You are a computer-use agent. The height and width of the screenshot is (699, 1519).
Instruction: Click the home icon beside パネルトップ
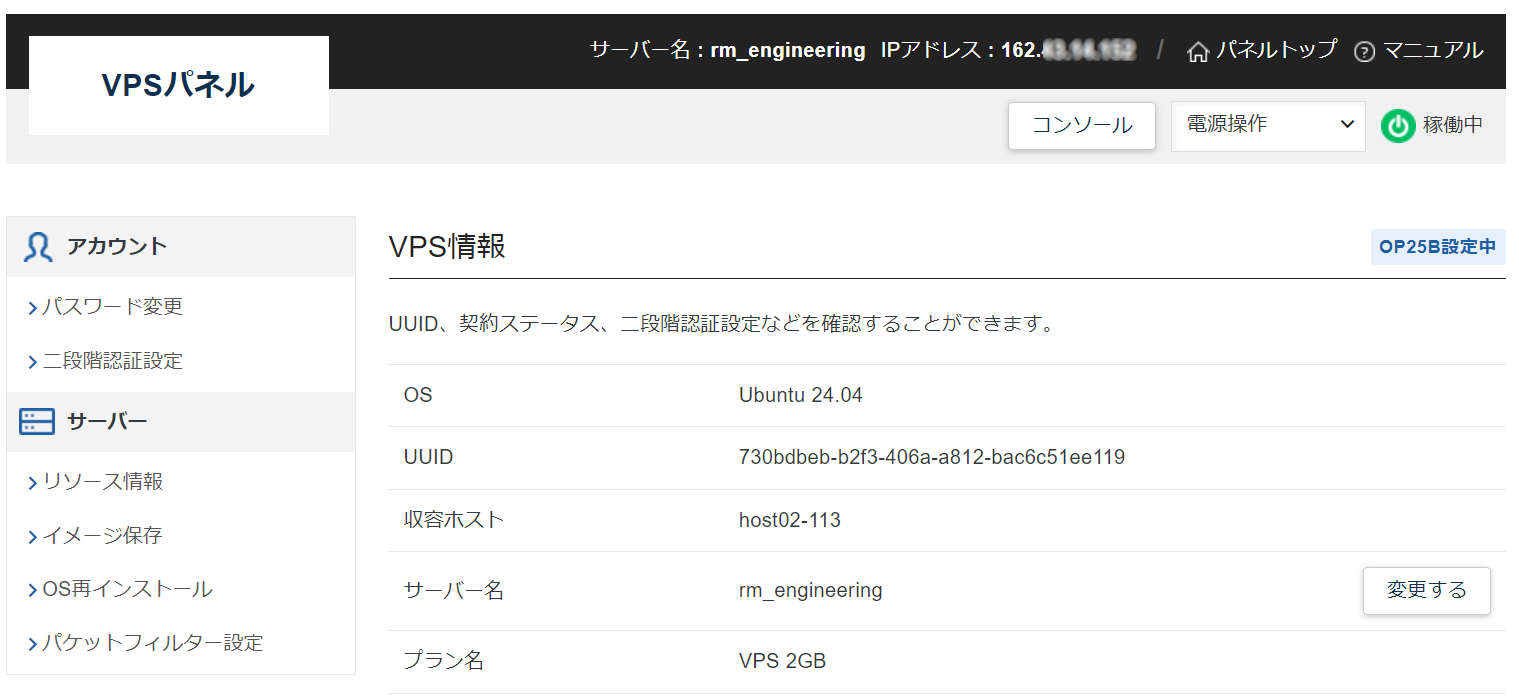1198,50
